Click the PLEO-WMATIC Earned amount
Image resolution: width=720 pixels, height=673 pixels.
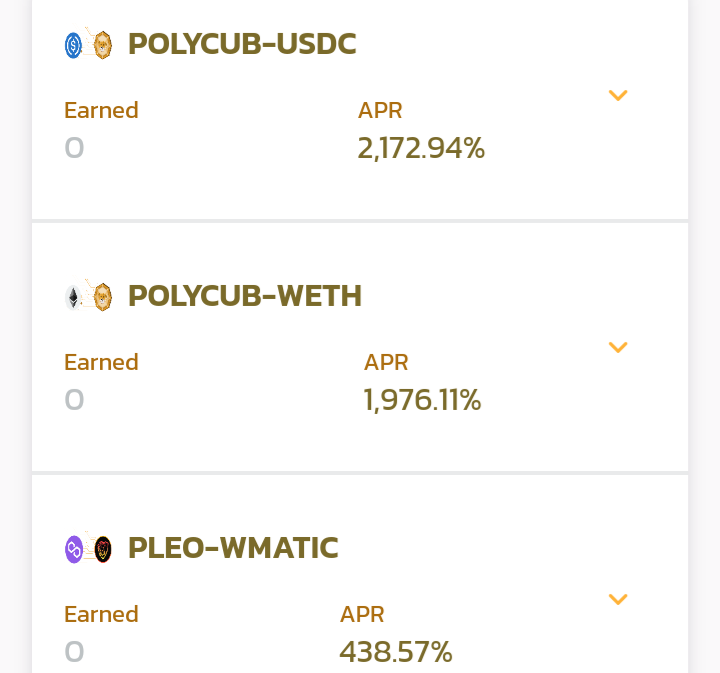pos(74,652)
